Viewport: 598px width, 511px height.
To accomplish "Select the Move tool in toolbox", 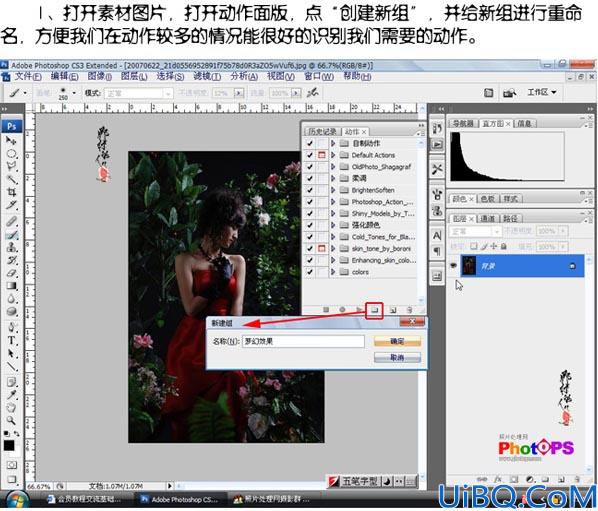I will 11,141.
